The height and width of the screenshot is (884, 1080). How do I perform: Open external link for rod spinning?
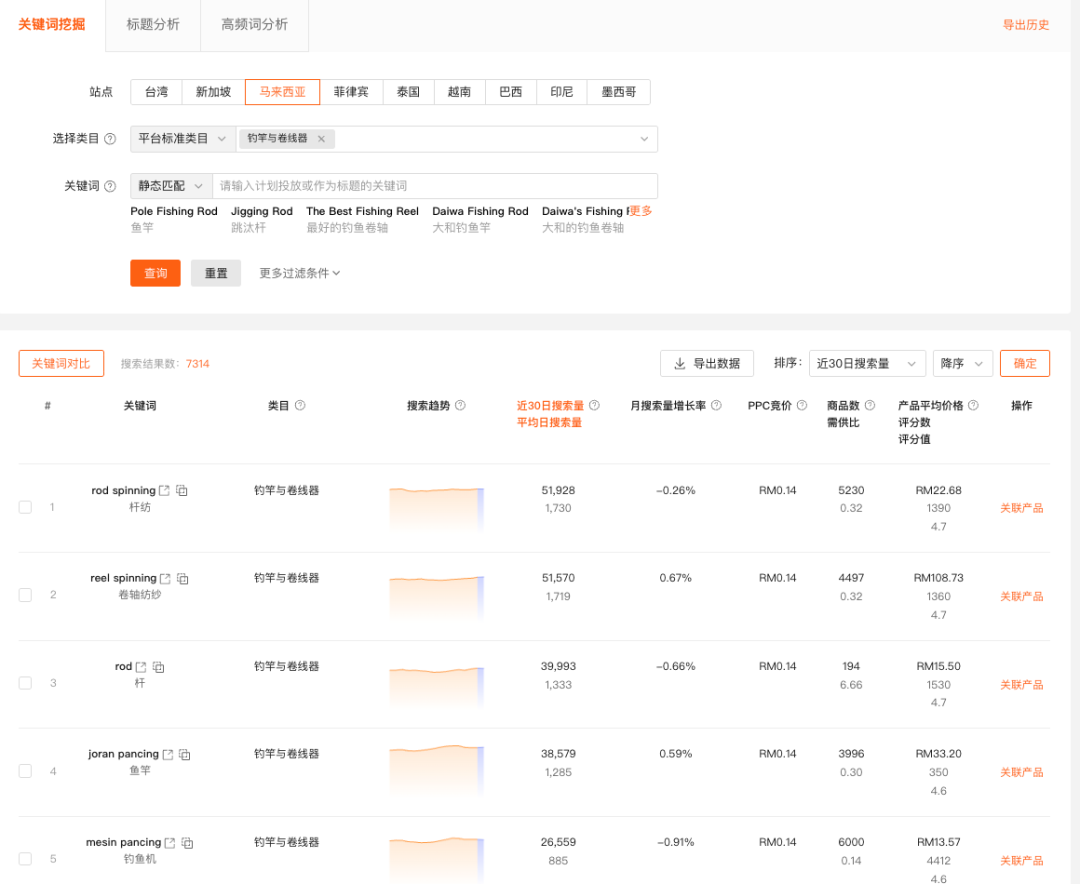click(164, 491)
